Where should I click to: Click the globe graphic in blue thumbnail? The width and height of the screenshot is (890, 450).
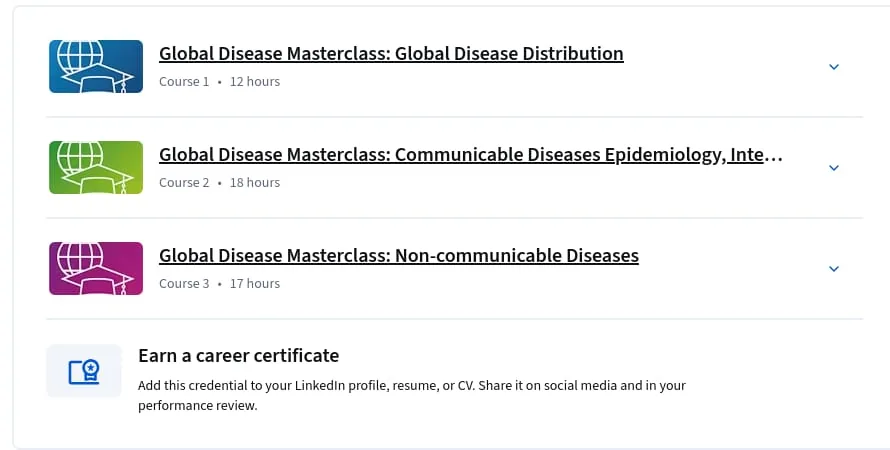click(x=80, y=55)
